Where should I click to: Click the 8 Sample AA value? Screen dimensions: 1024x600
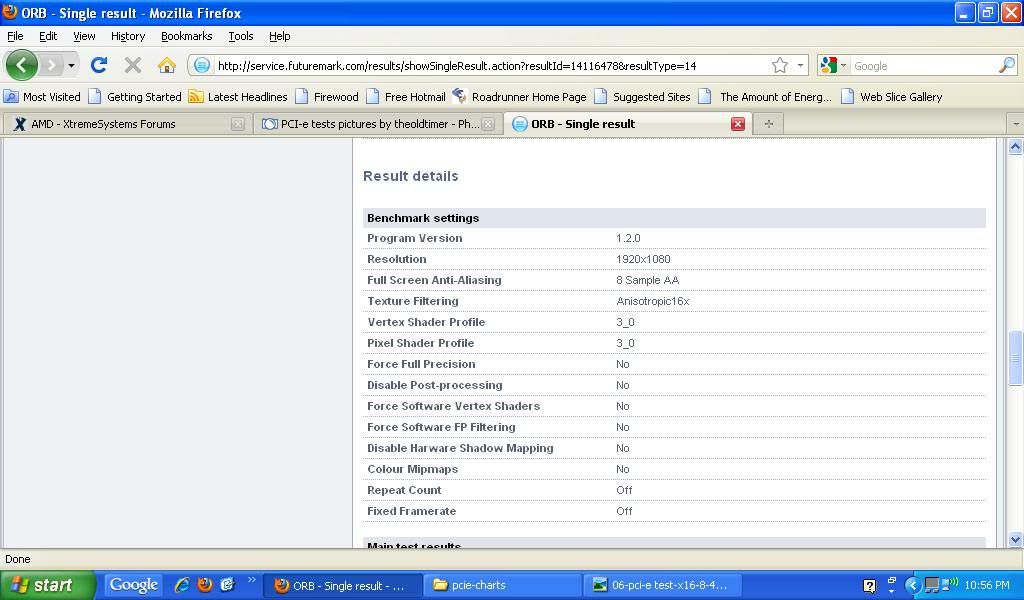pos(648,280)
